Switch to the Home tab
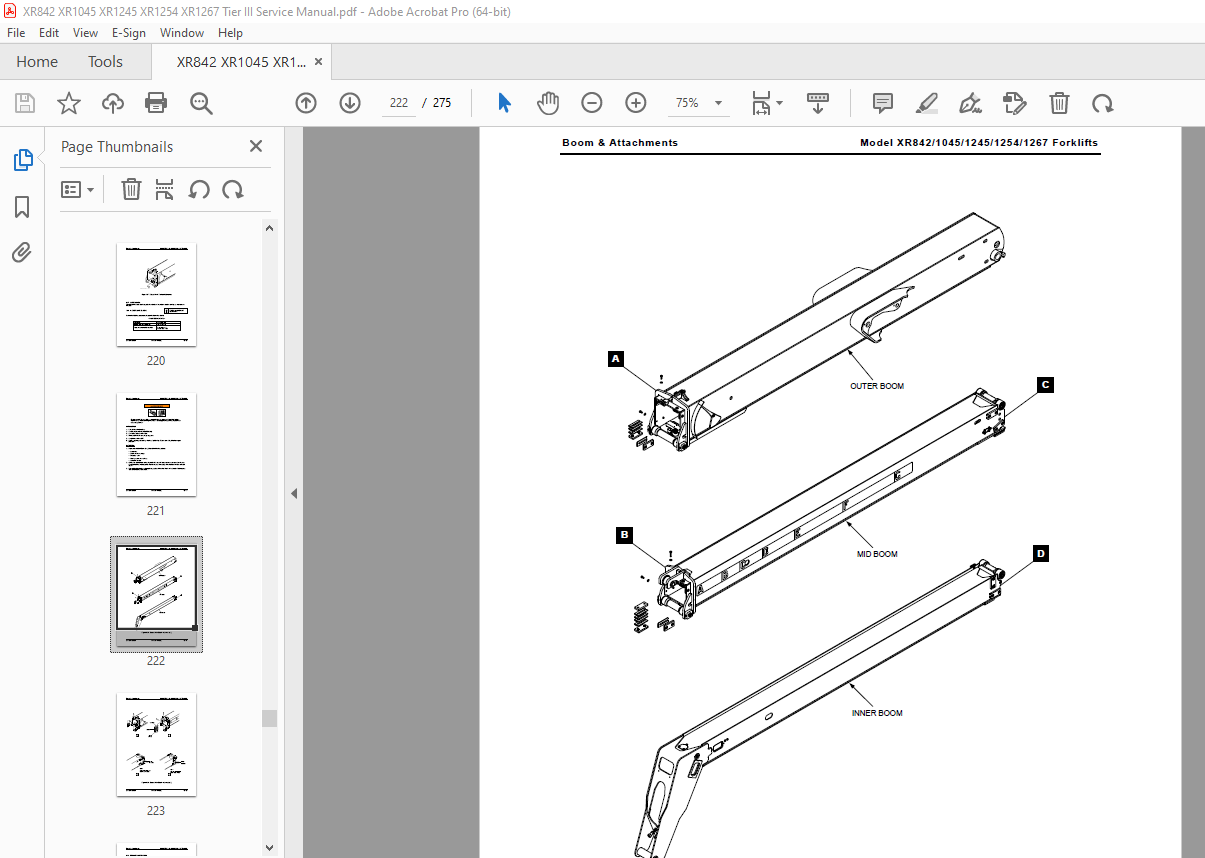The width and height of the screenshot is (1205, 858). point(37,62)
